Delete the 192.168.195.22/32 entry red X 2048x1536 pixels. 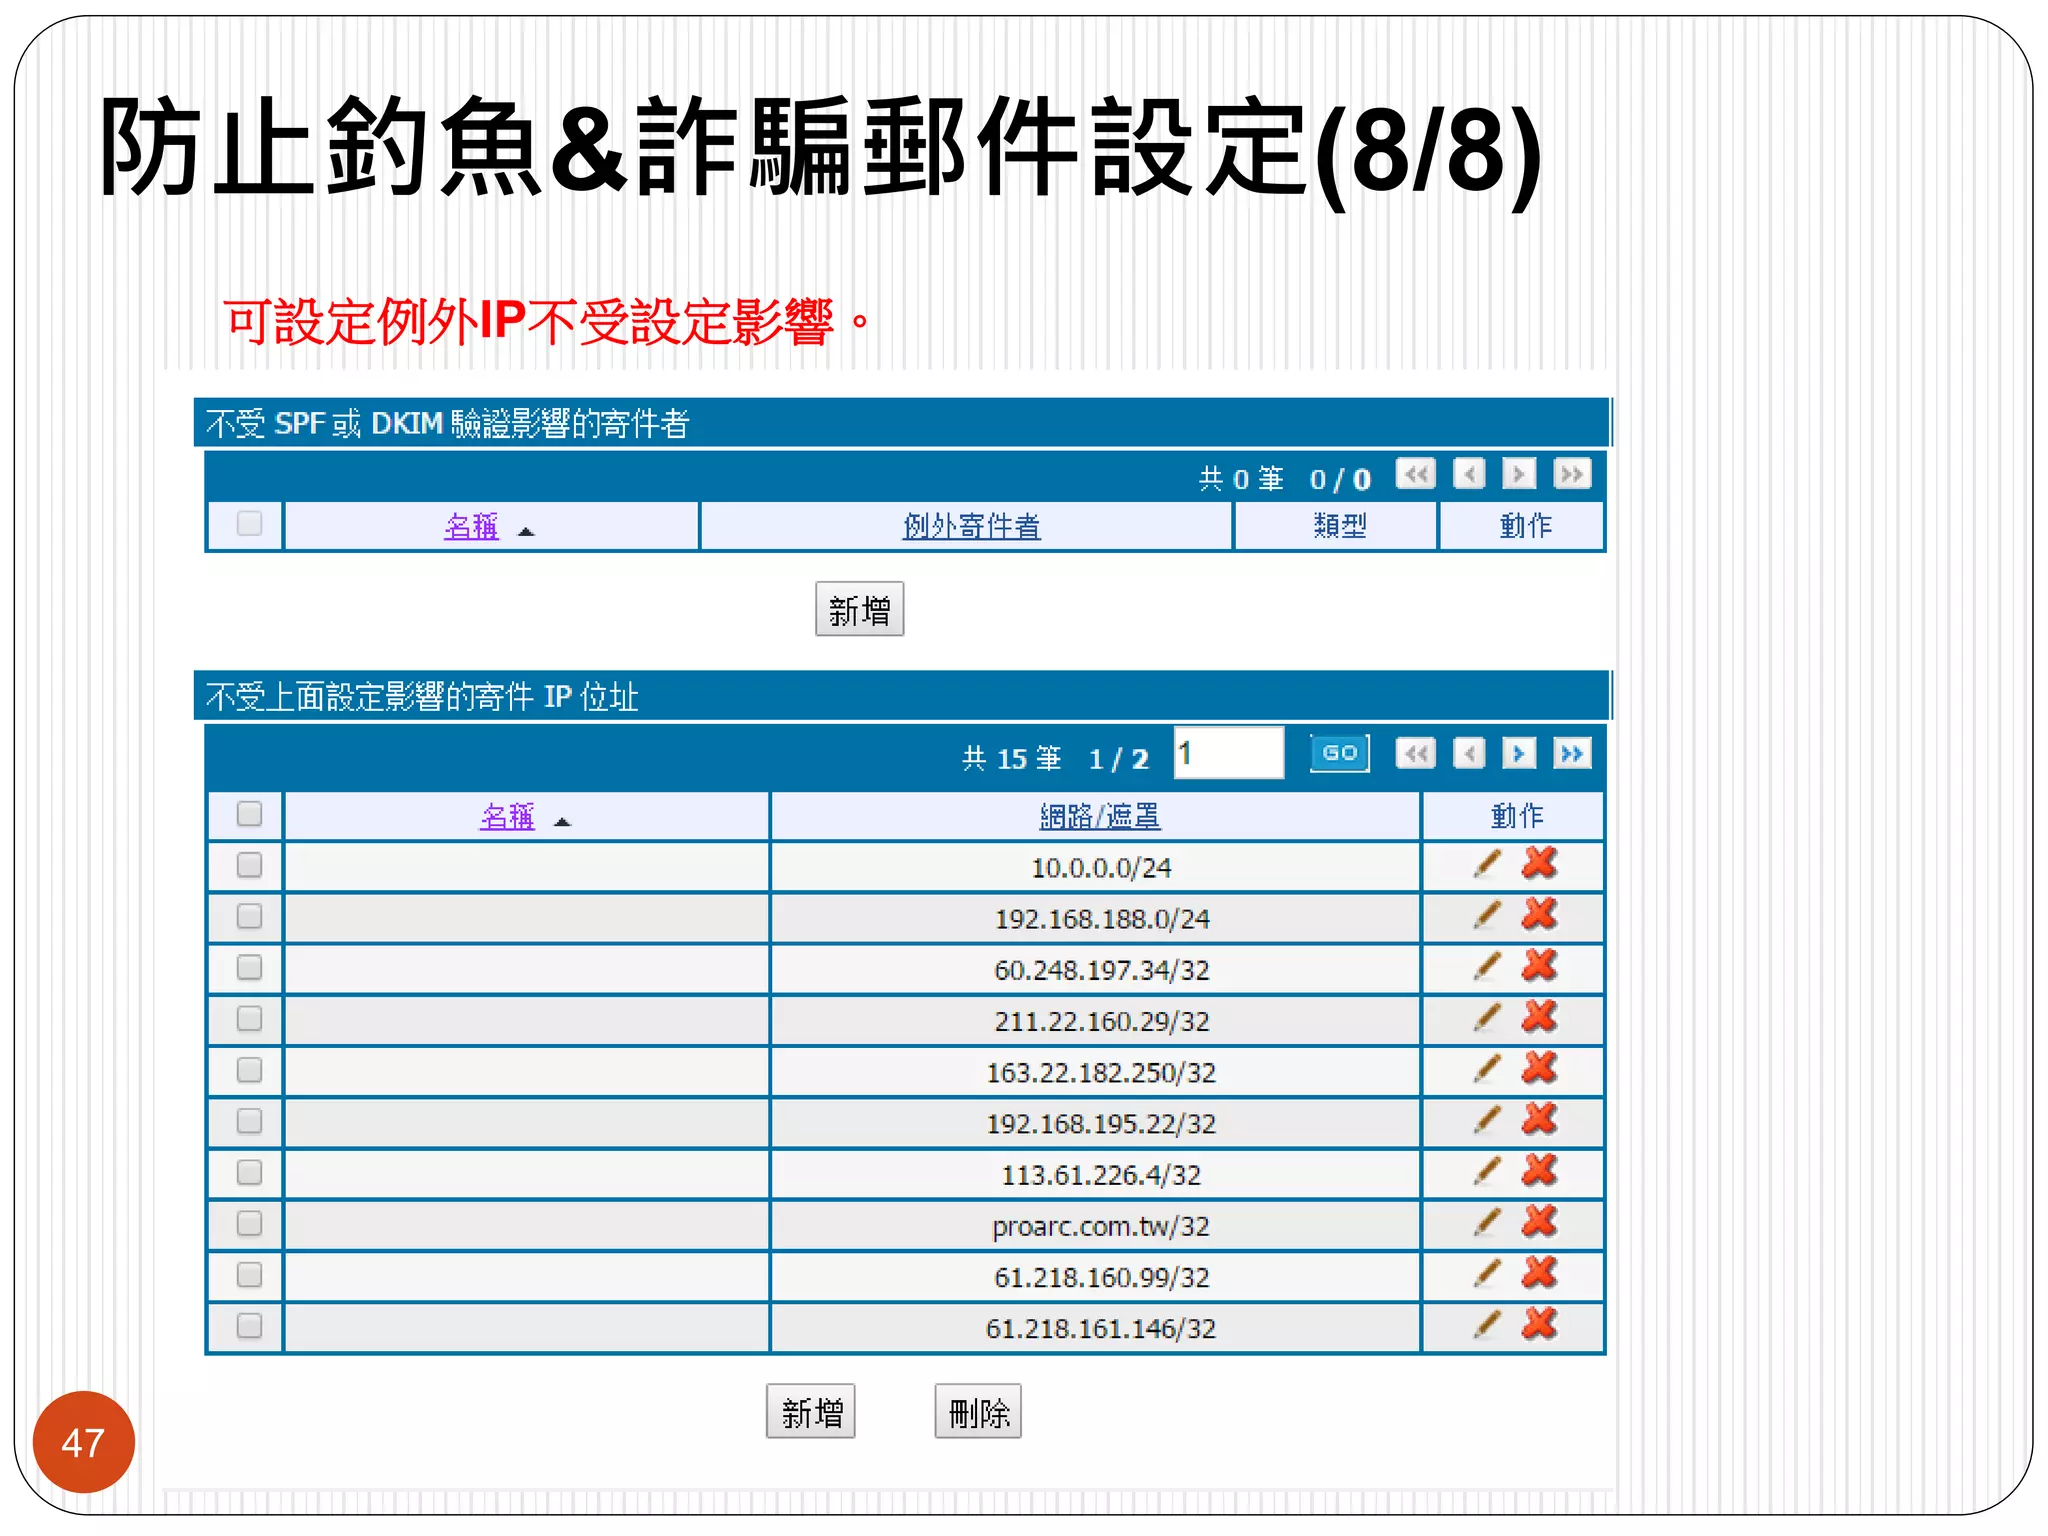(1539, 1119)
